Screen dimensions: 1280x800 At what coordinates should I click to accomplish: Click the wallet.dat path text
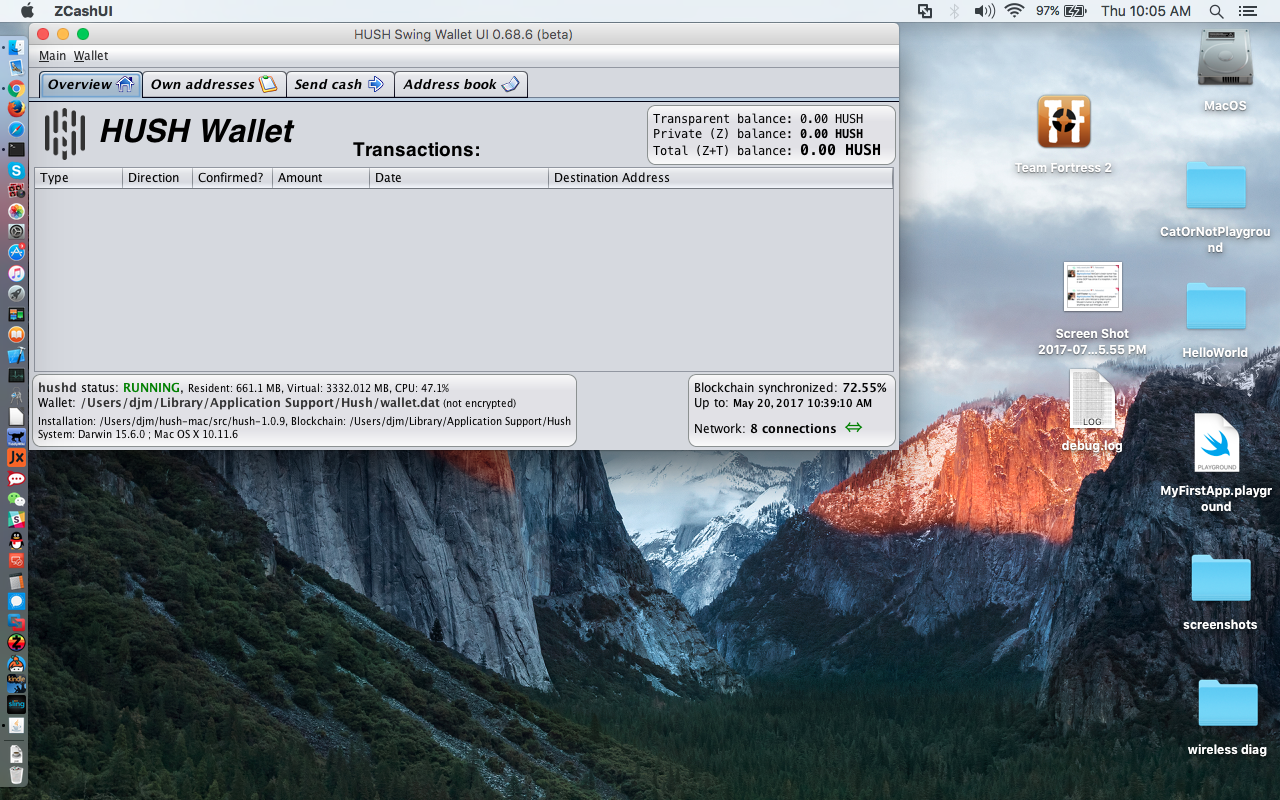coord(259,403)
